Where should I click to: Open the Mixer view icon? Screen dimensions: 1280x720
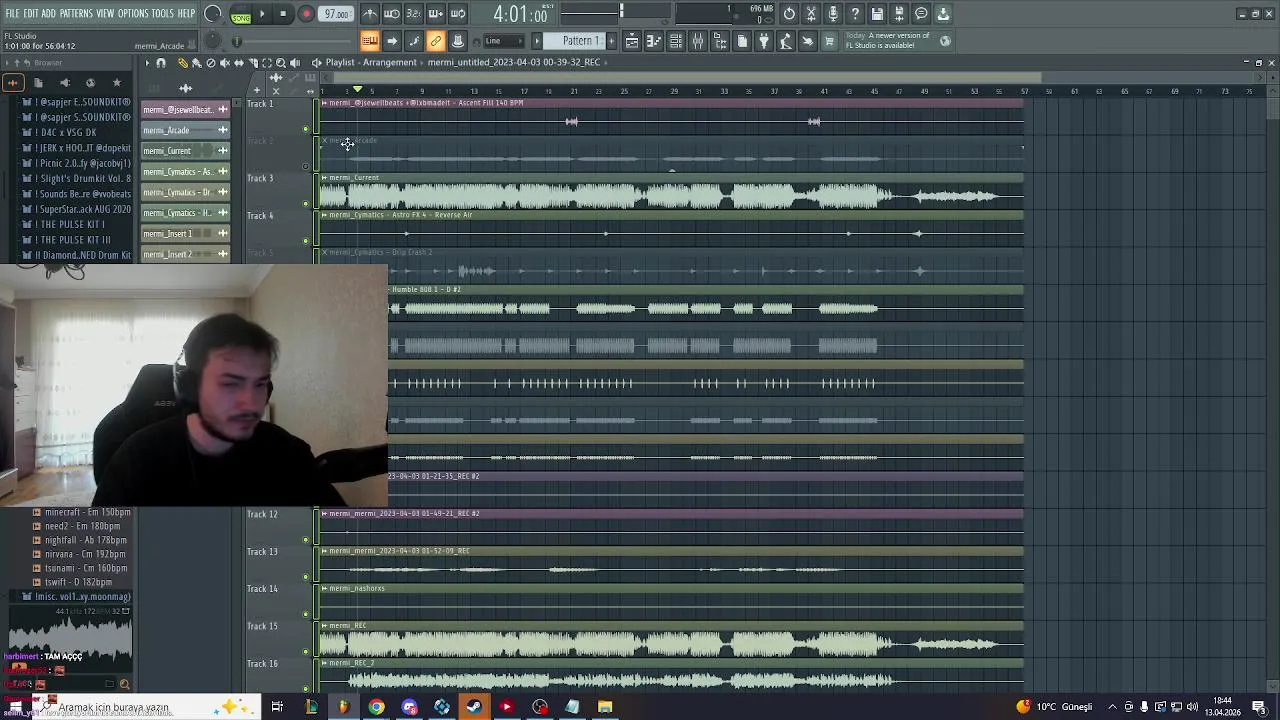click(x=698, y=41)
